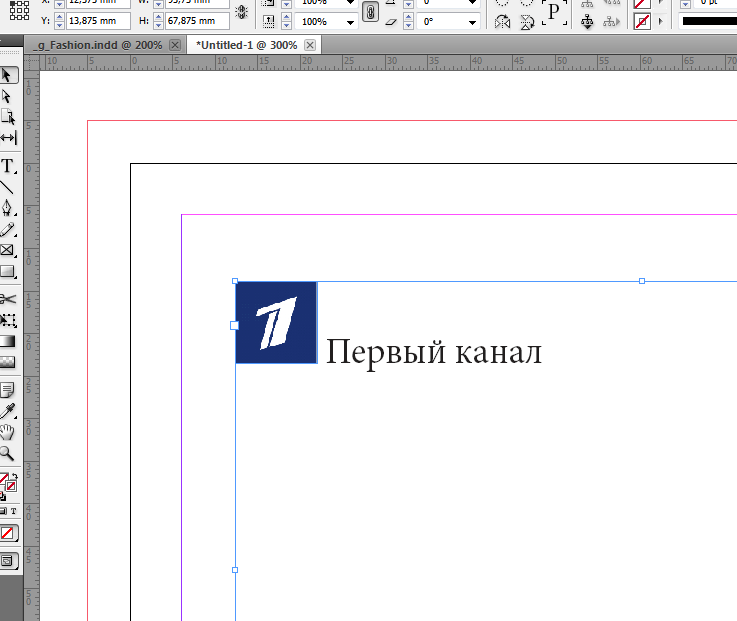Click the Scale Y Percentage stepper
Screen dimensions: 737x621
287,22
